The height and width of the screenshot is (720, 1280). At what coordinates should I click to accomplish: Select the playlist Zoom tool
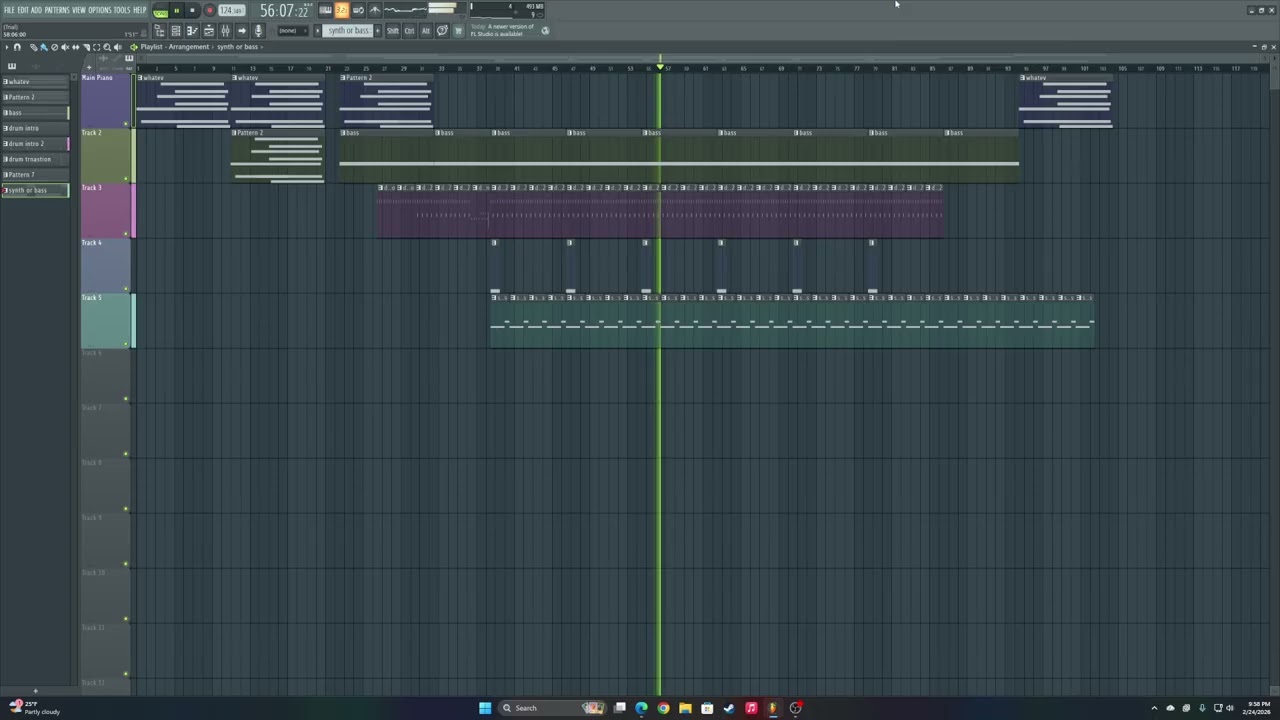pyautogui.click(x=107, y=47)
